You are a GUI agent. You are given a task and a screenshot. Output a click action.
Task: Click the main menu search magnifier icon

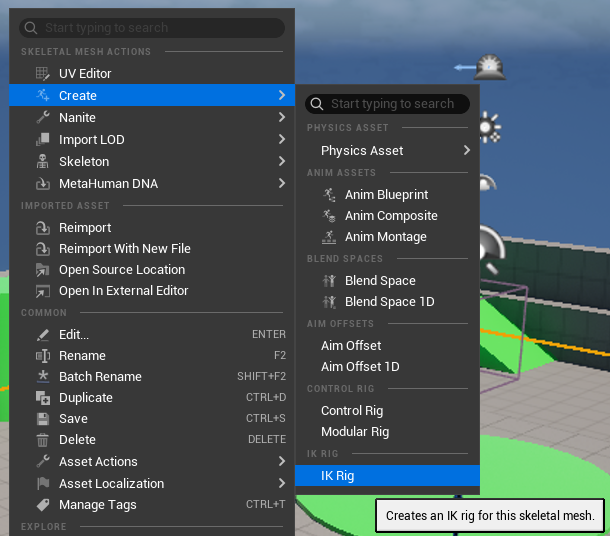pos(31,28)
